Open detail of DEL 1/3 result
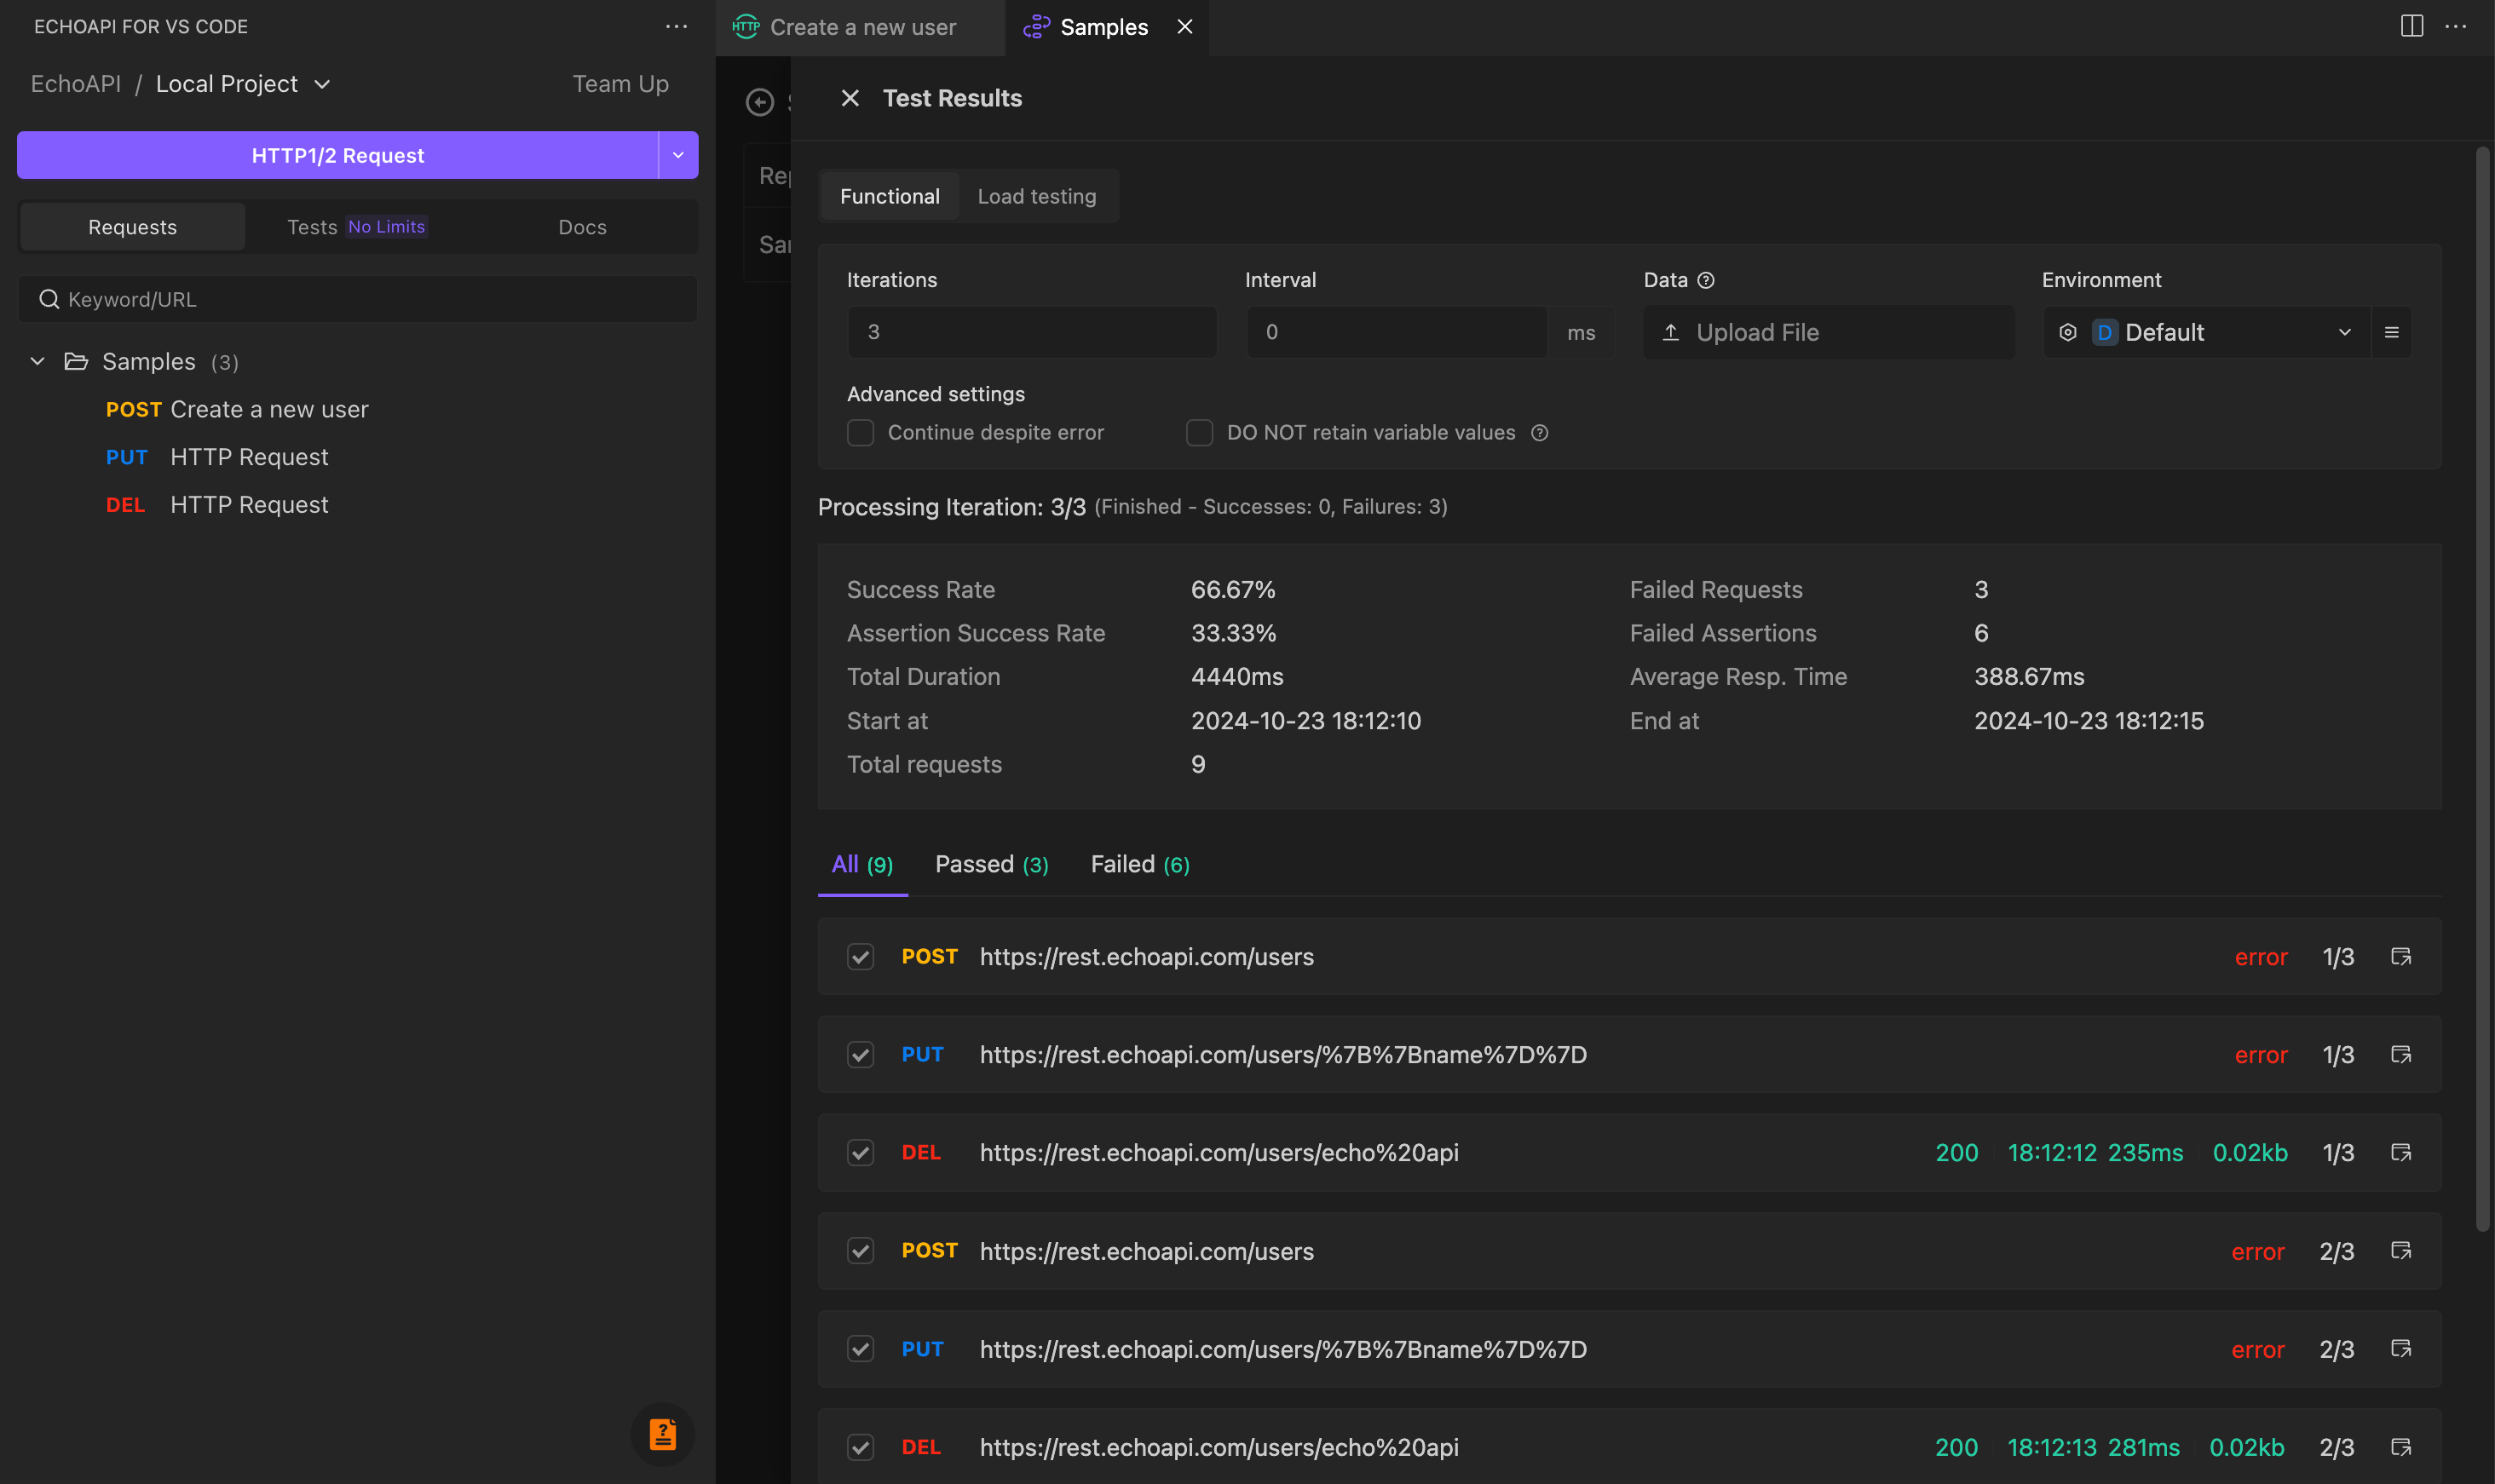This screenshot has width=2495, height=1484. coord(2400,1153)
